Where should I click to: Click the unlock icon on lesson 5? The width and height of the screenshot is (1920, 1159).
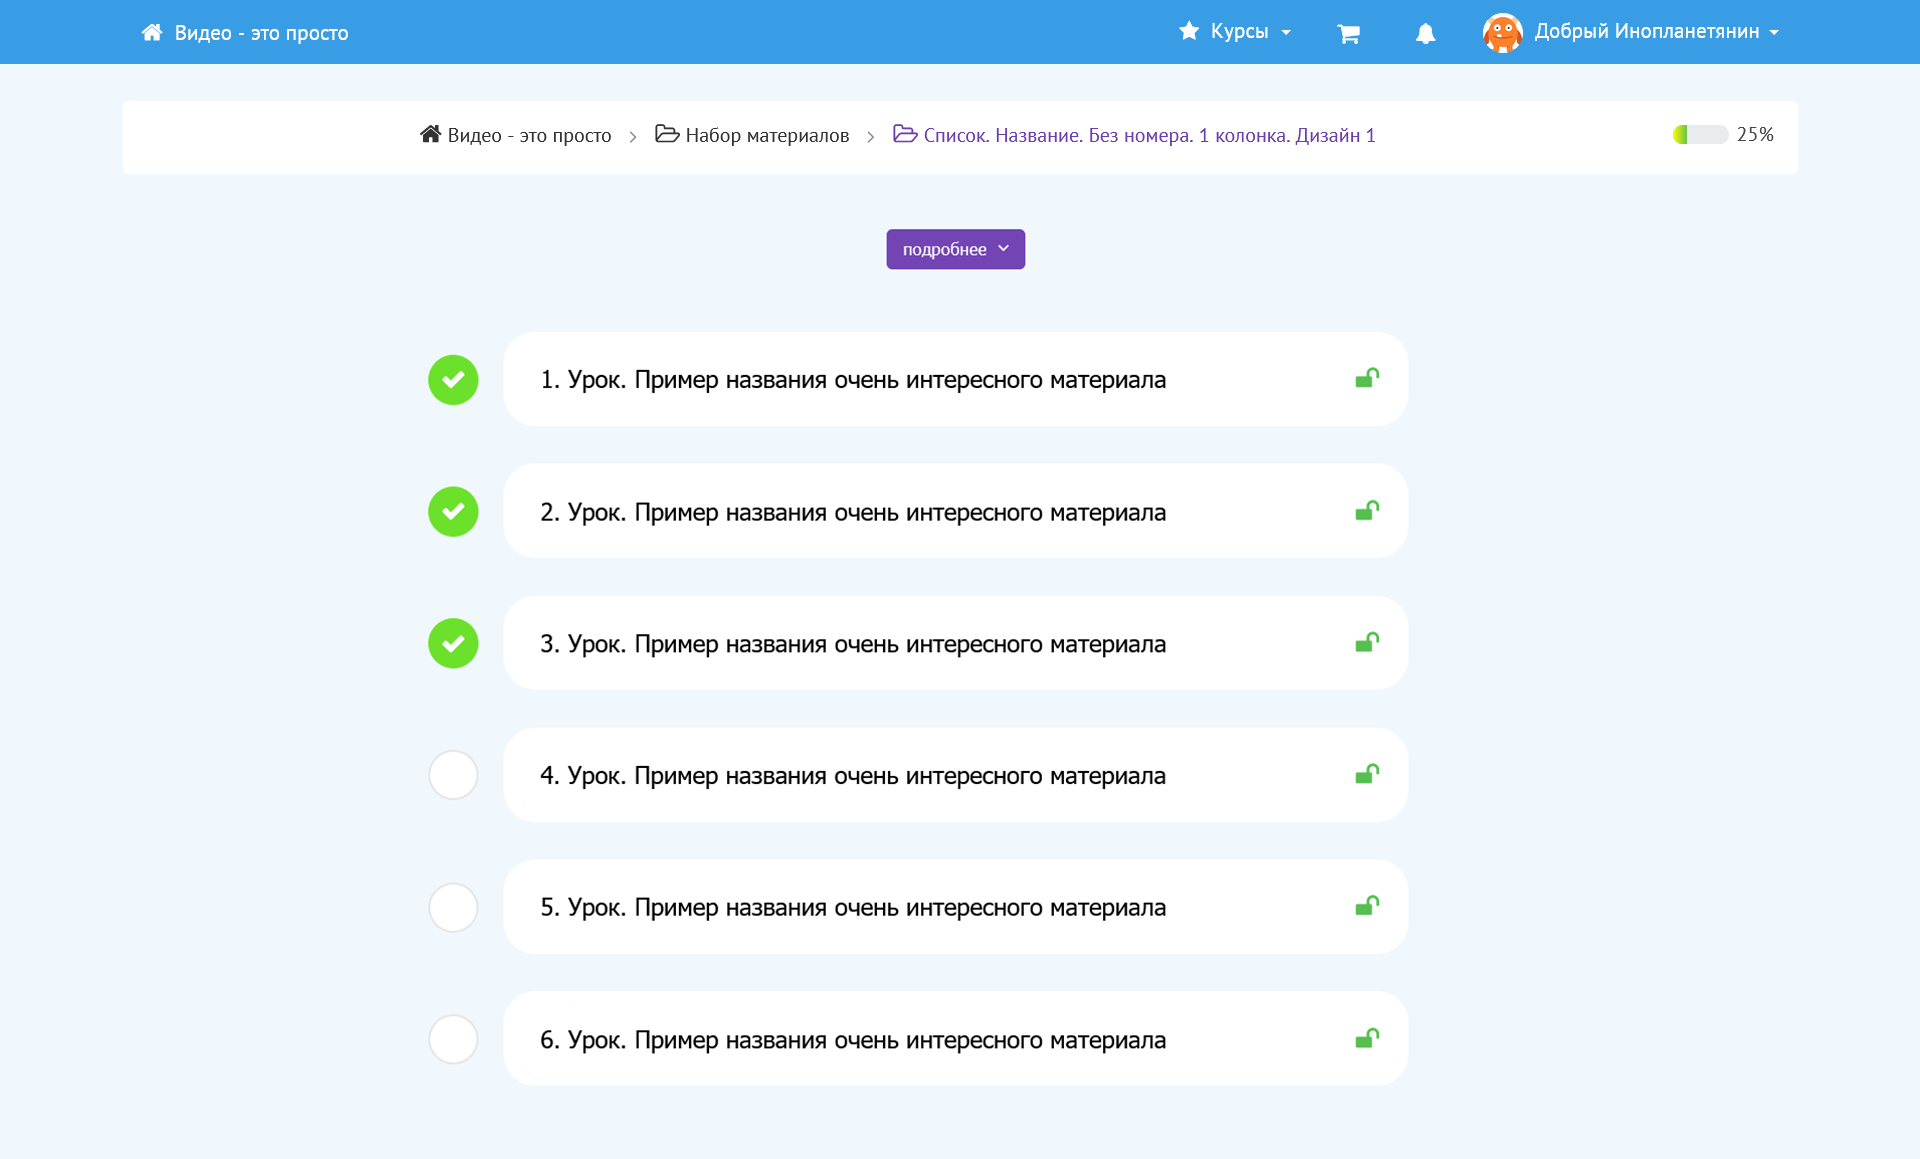point(1366,906)
